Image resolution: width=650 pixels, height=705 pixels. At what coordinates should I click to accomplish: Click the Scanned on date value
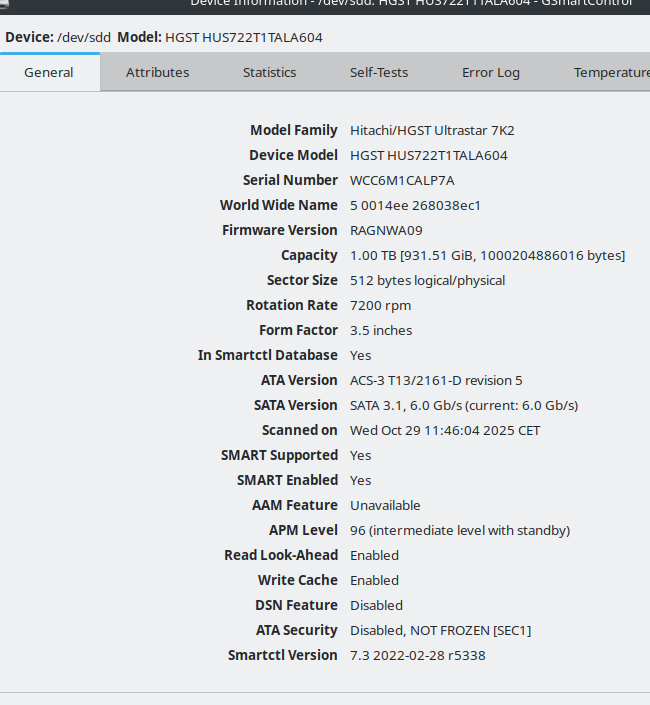[445, 430]
